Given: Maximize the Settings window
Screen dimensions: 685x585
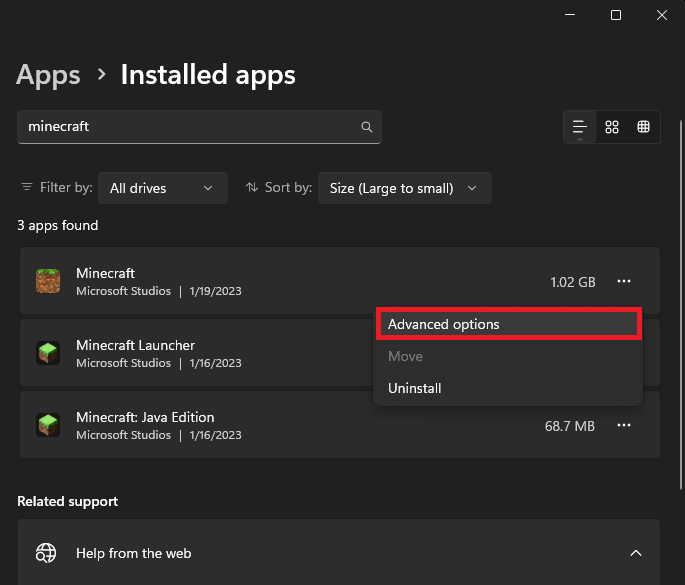Looking at the screenshot, I should click(616, 15).
